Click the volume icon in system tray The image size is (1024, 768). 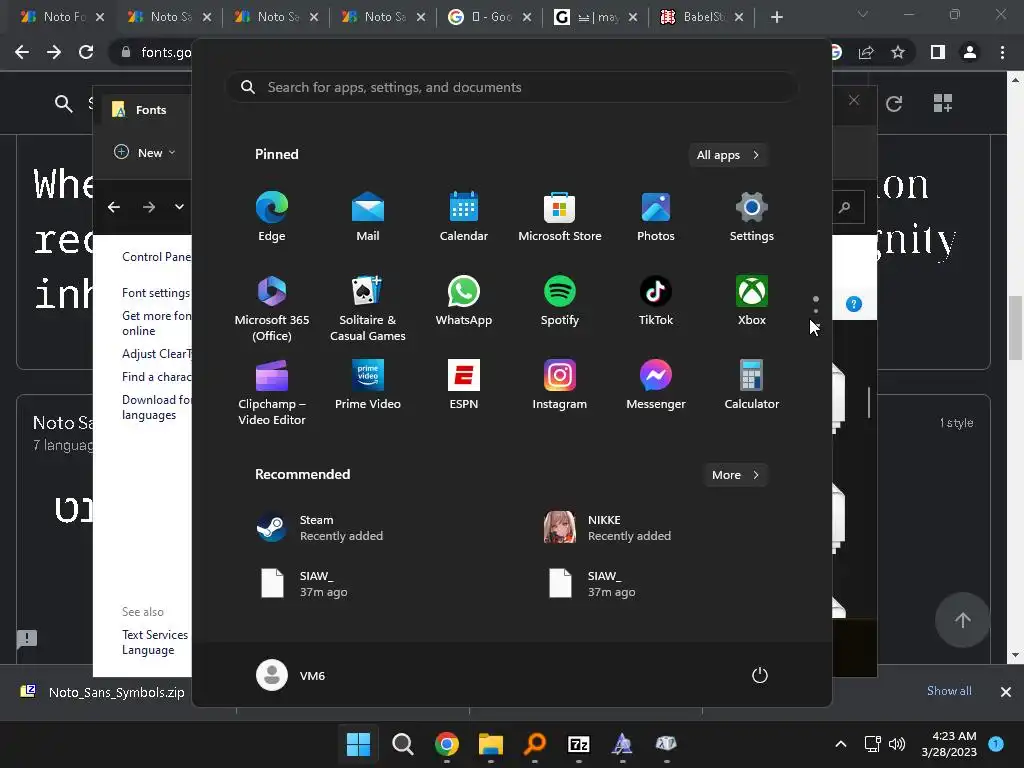pos(897,744)
